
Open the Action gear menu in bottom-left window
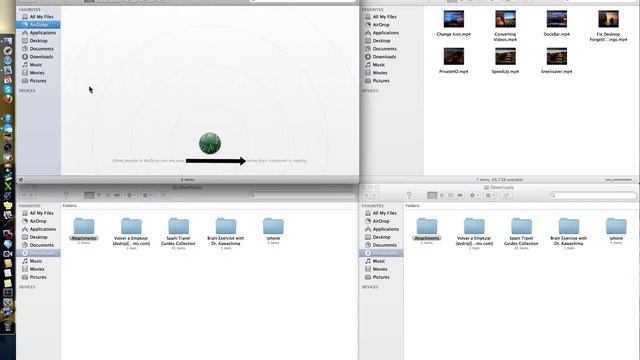pos(131,196)
